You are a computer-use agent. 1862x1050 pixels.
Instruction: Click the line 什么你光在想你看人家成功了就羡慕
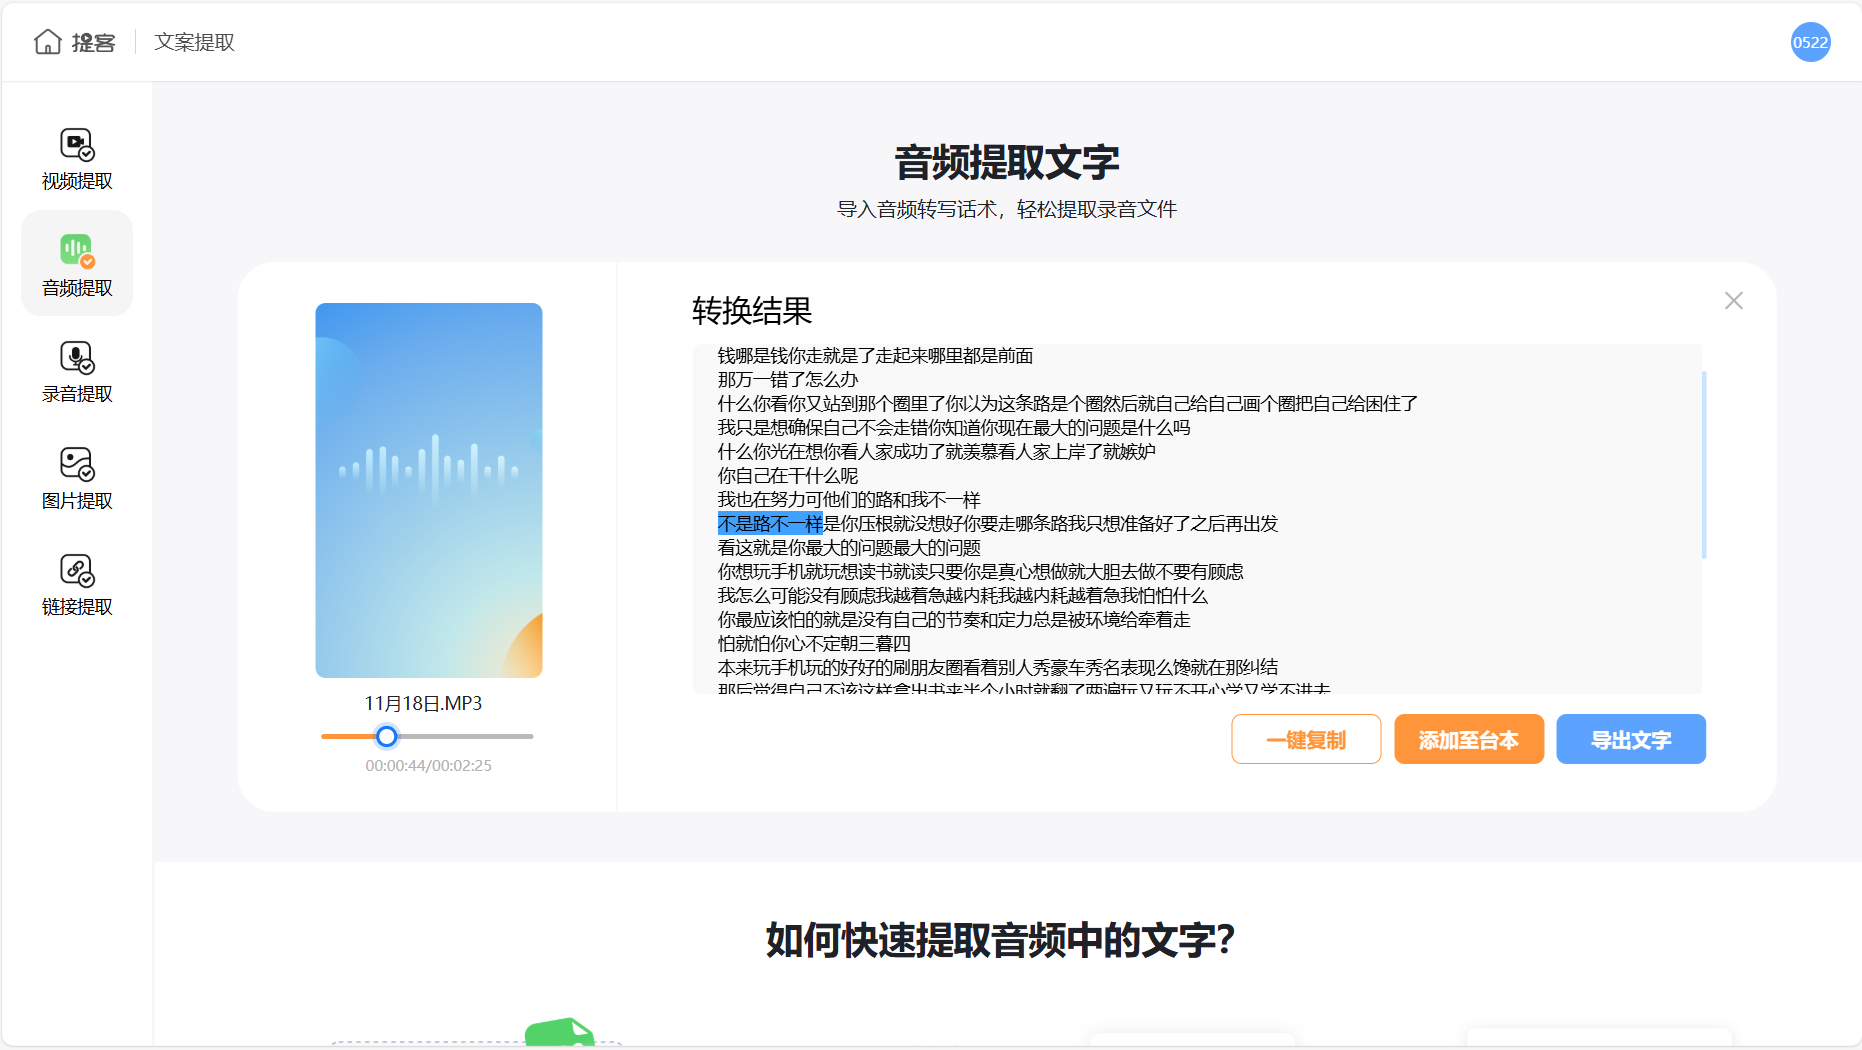tap(937, 451)
